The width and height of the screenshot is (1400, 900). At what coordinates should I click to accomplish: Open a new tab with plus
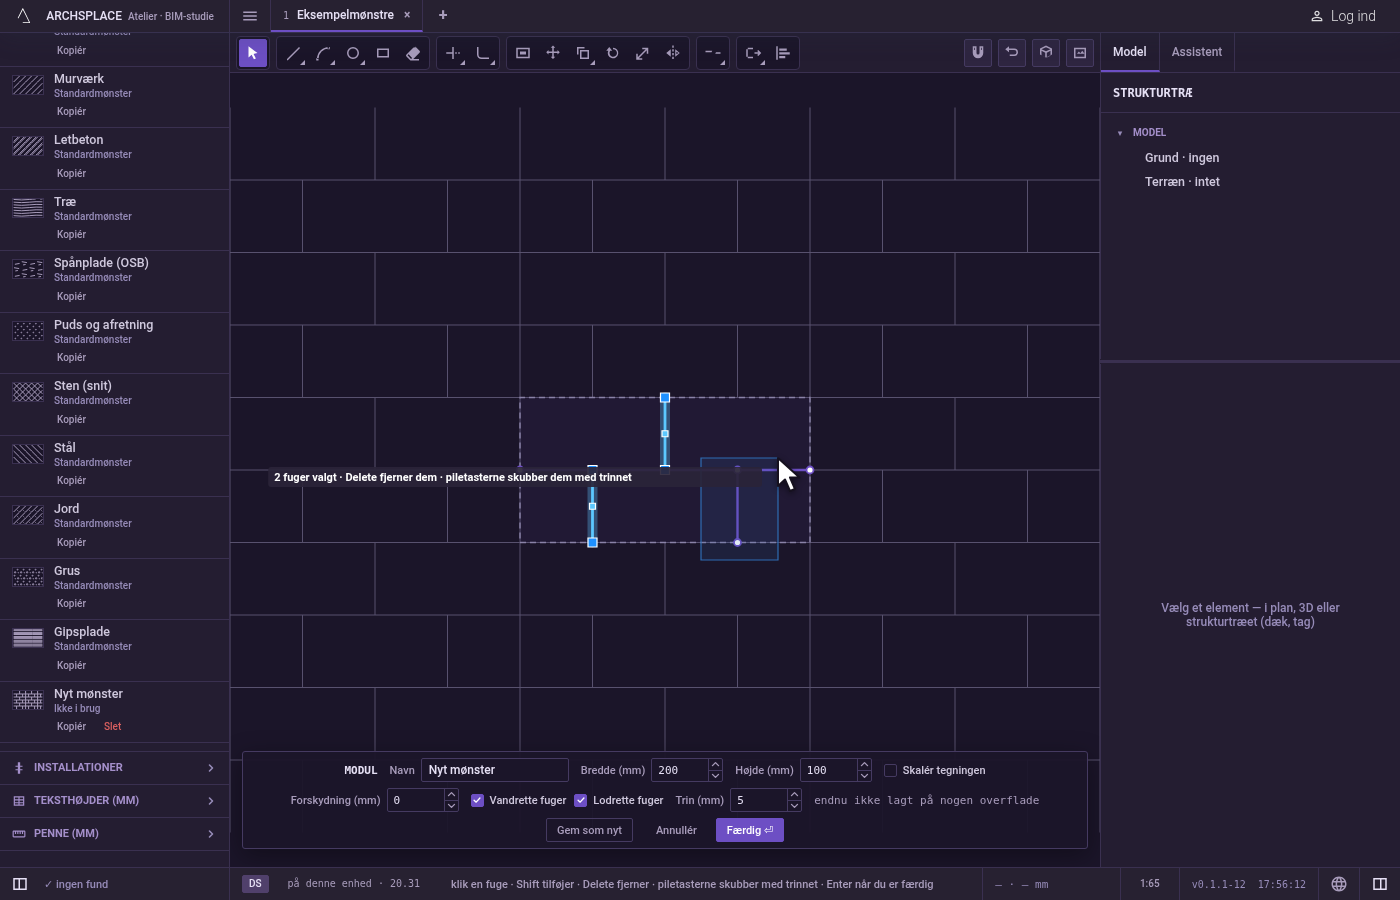pos(443,15)
